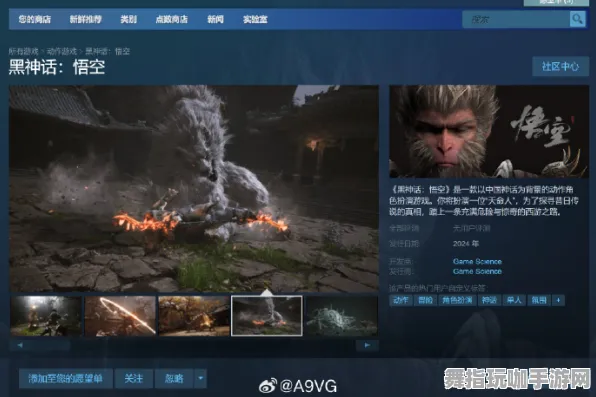The height and width of the screenshot is (397, 596).
Task: Click 添加至您的愿望单 button
Action: click(x=66, y=378)
